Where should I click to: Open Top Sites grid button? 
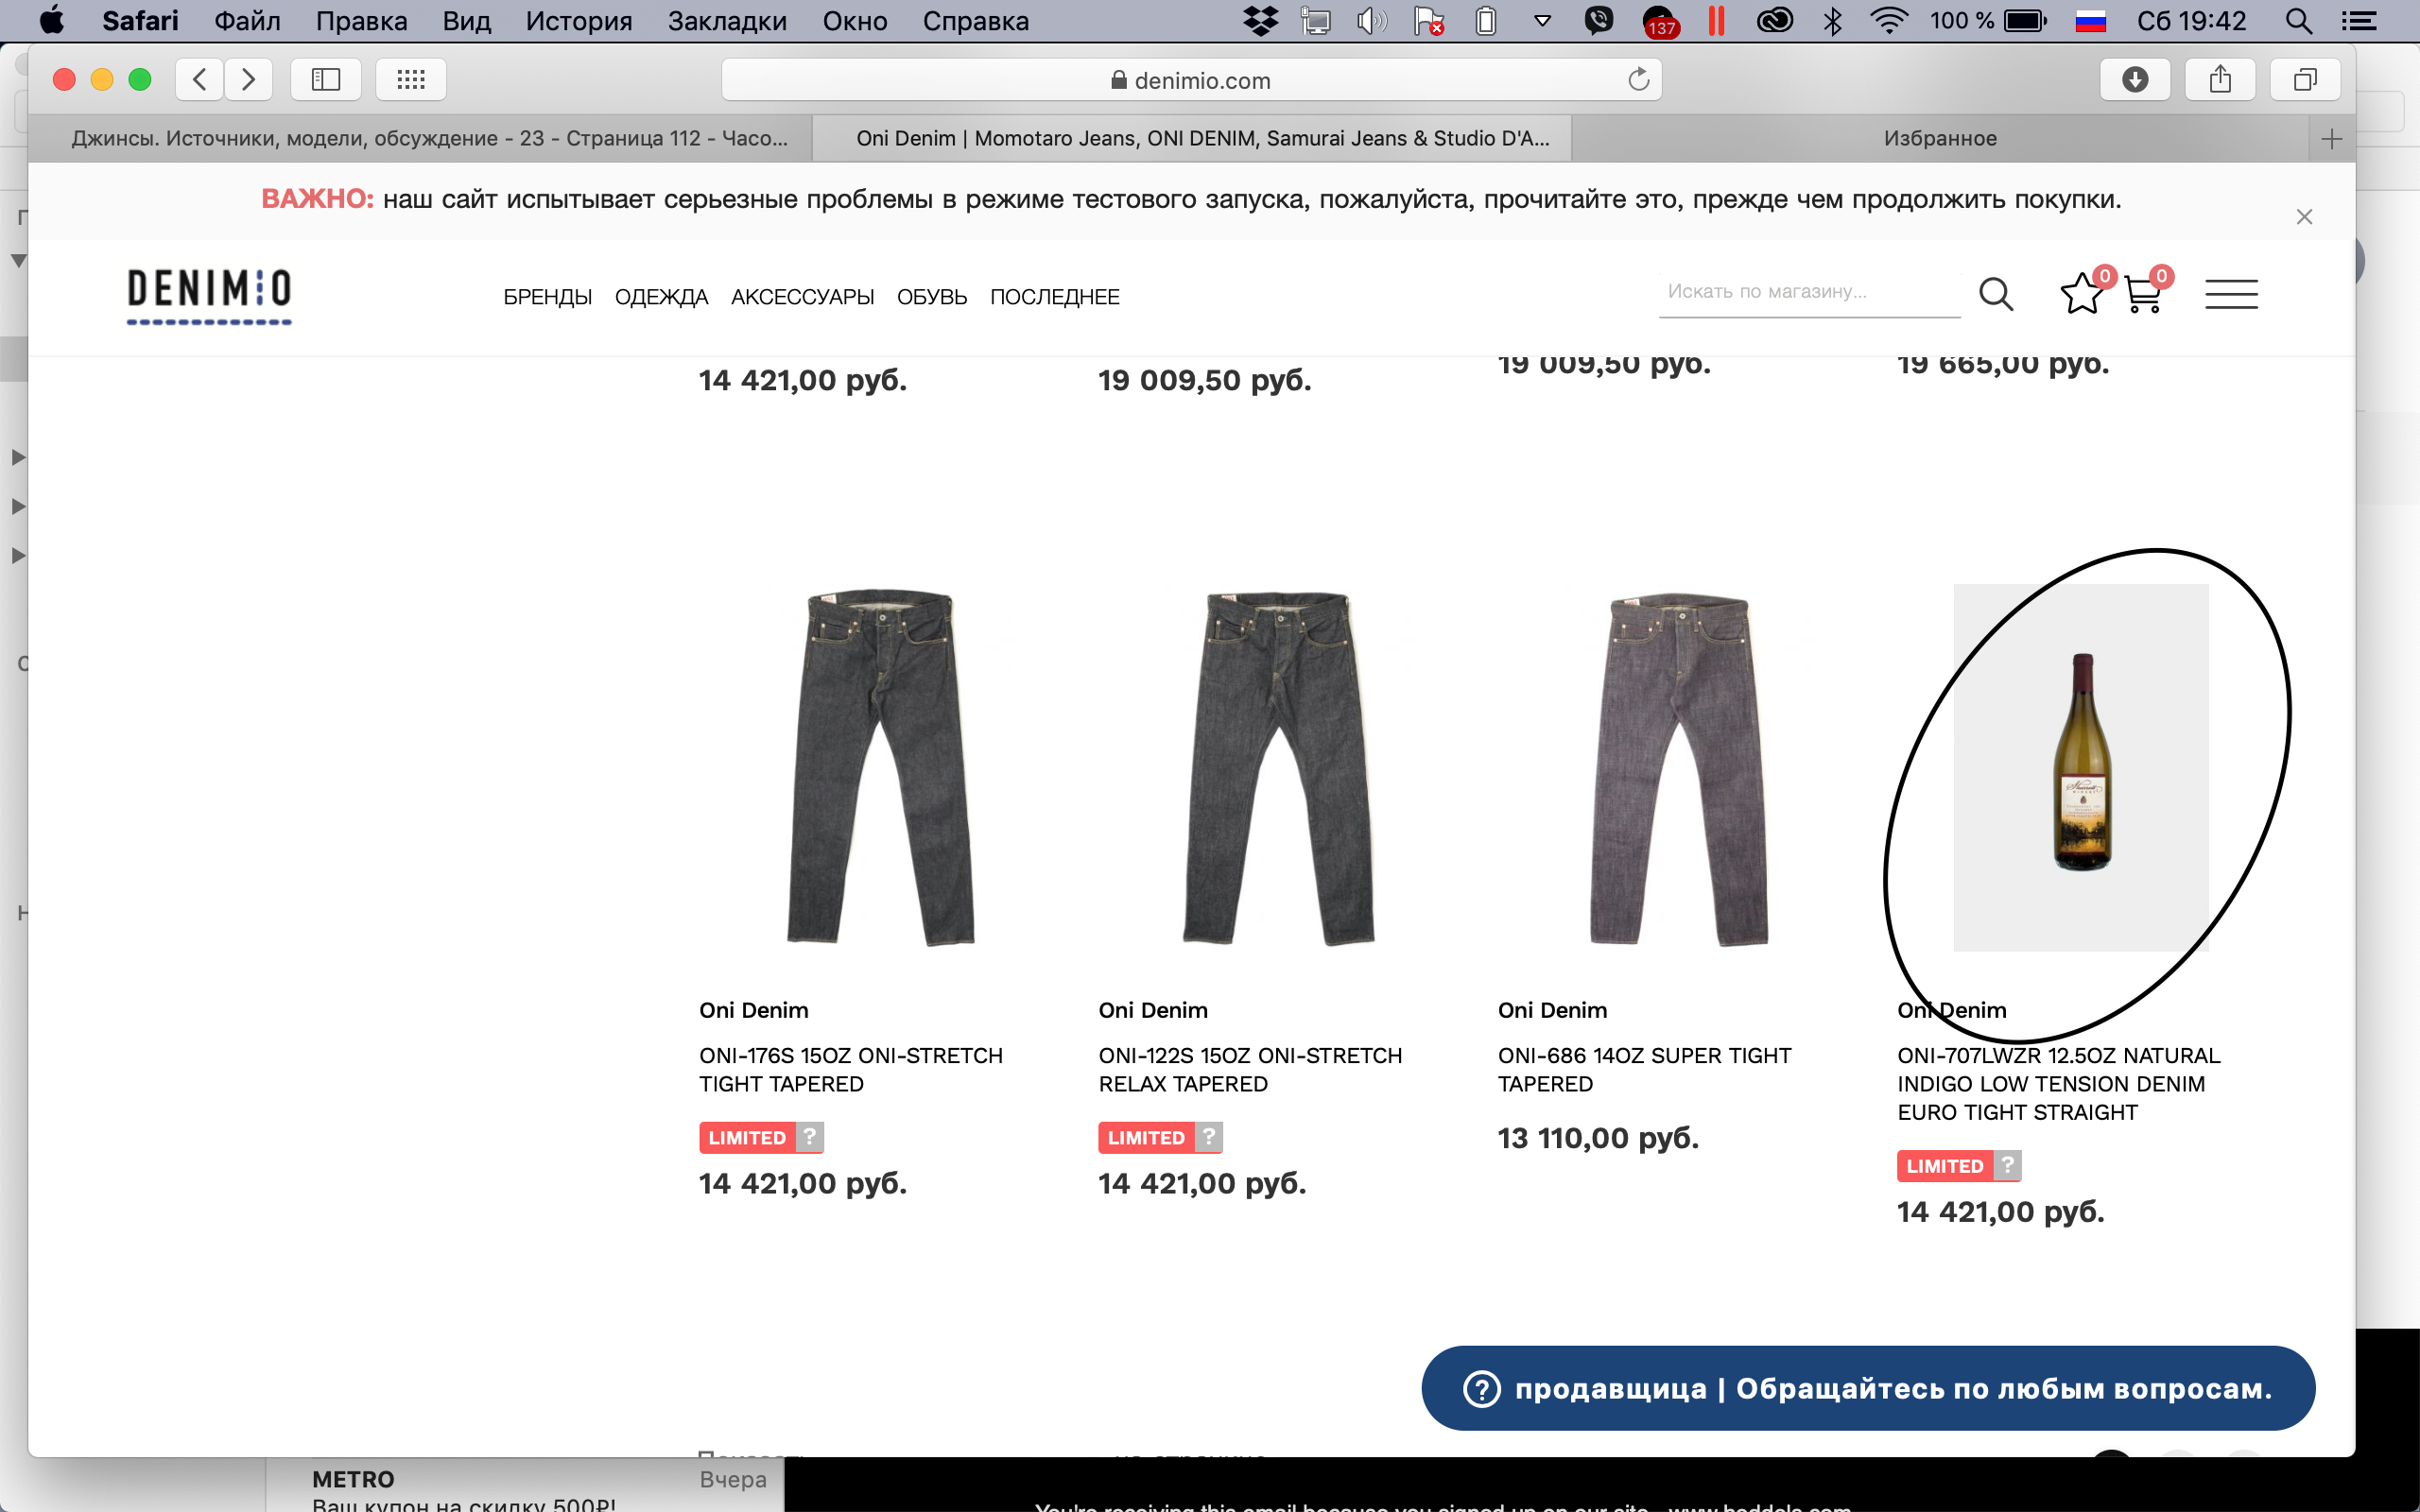(411, 80)
